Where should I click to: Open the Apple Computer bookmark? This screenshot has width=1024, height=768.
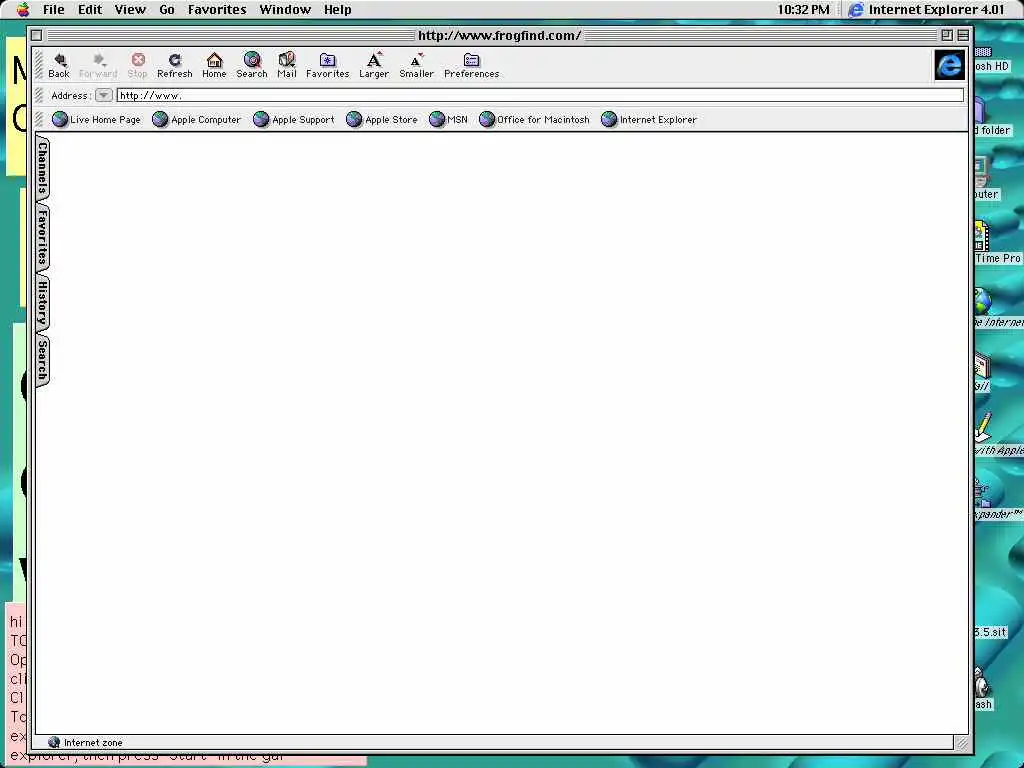point(197,120)
